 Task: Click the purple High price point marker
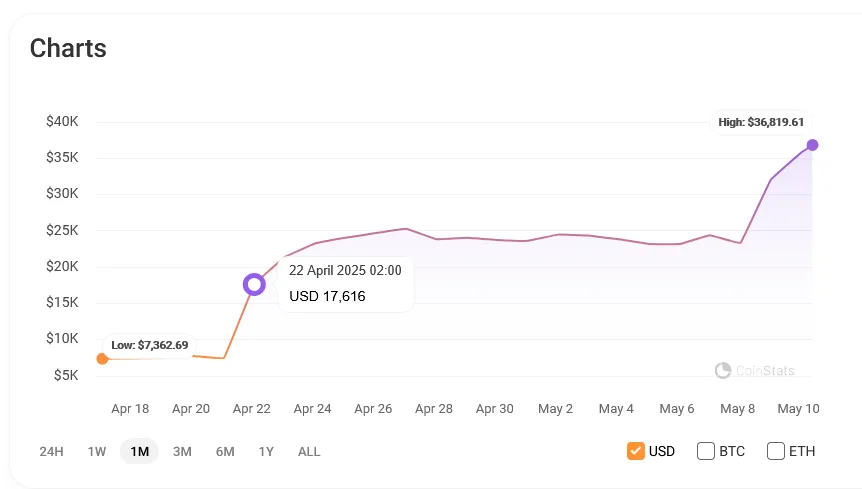(812, 145)
